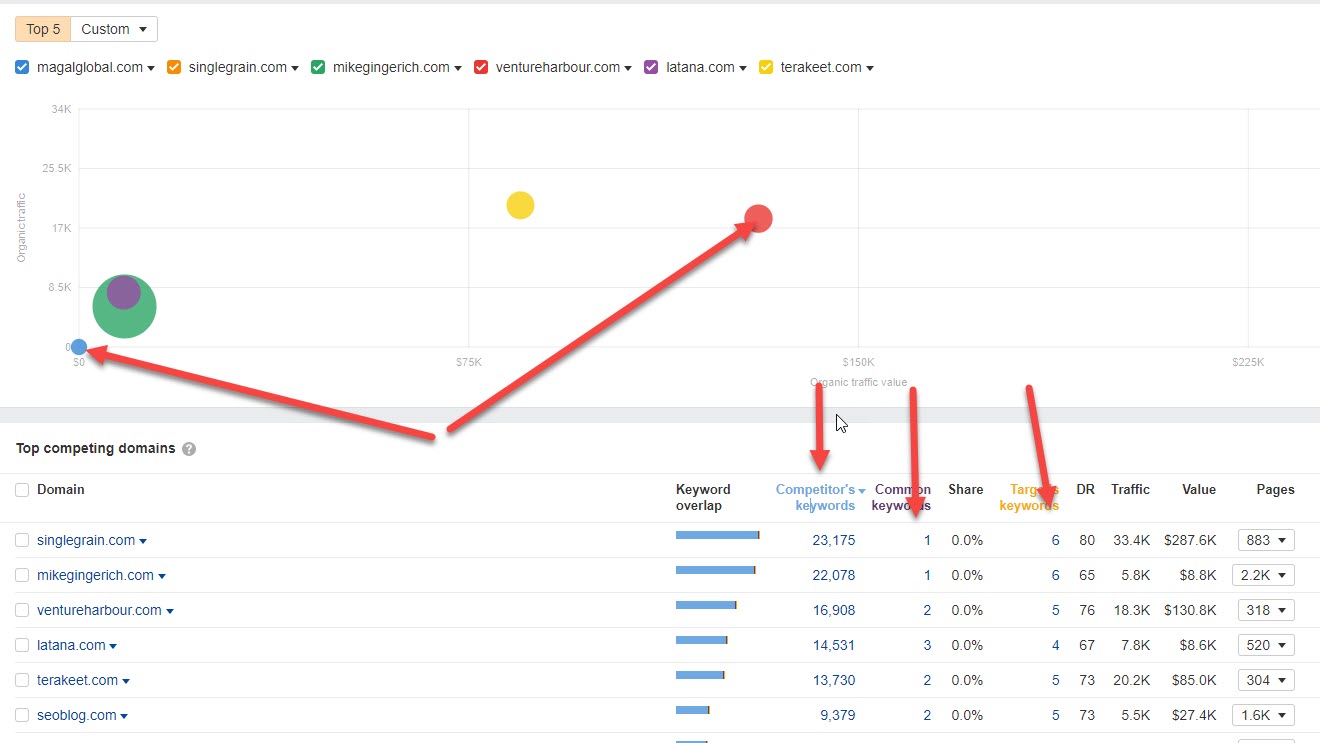Select the terakeet.com table row checkbox
The width and height of the screenshot is (1320, 743).
click(x=22, y=680)
